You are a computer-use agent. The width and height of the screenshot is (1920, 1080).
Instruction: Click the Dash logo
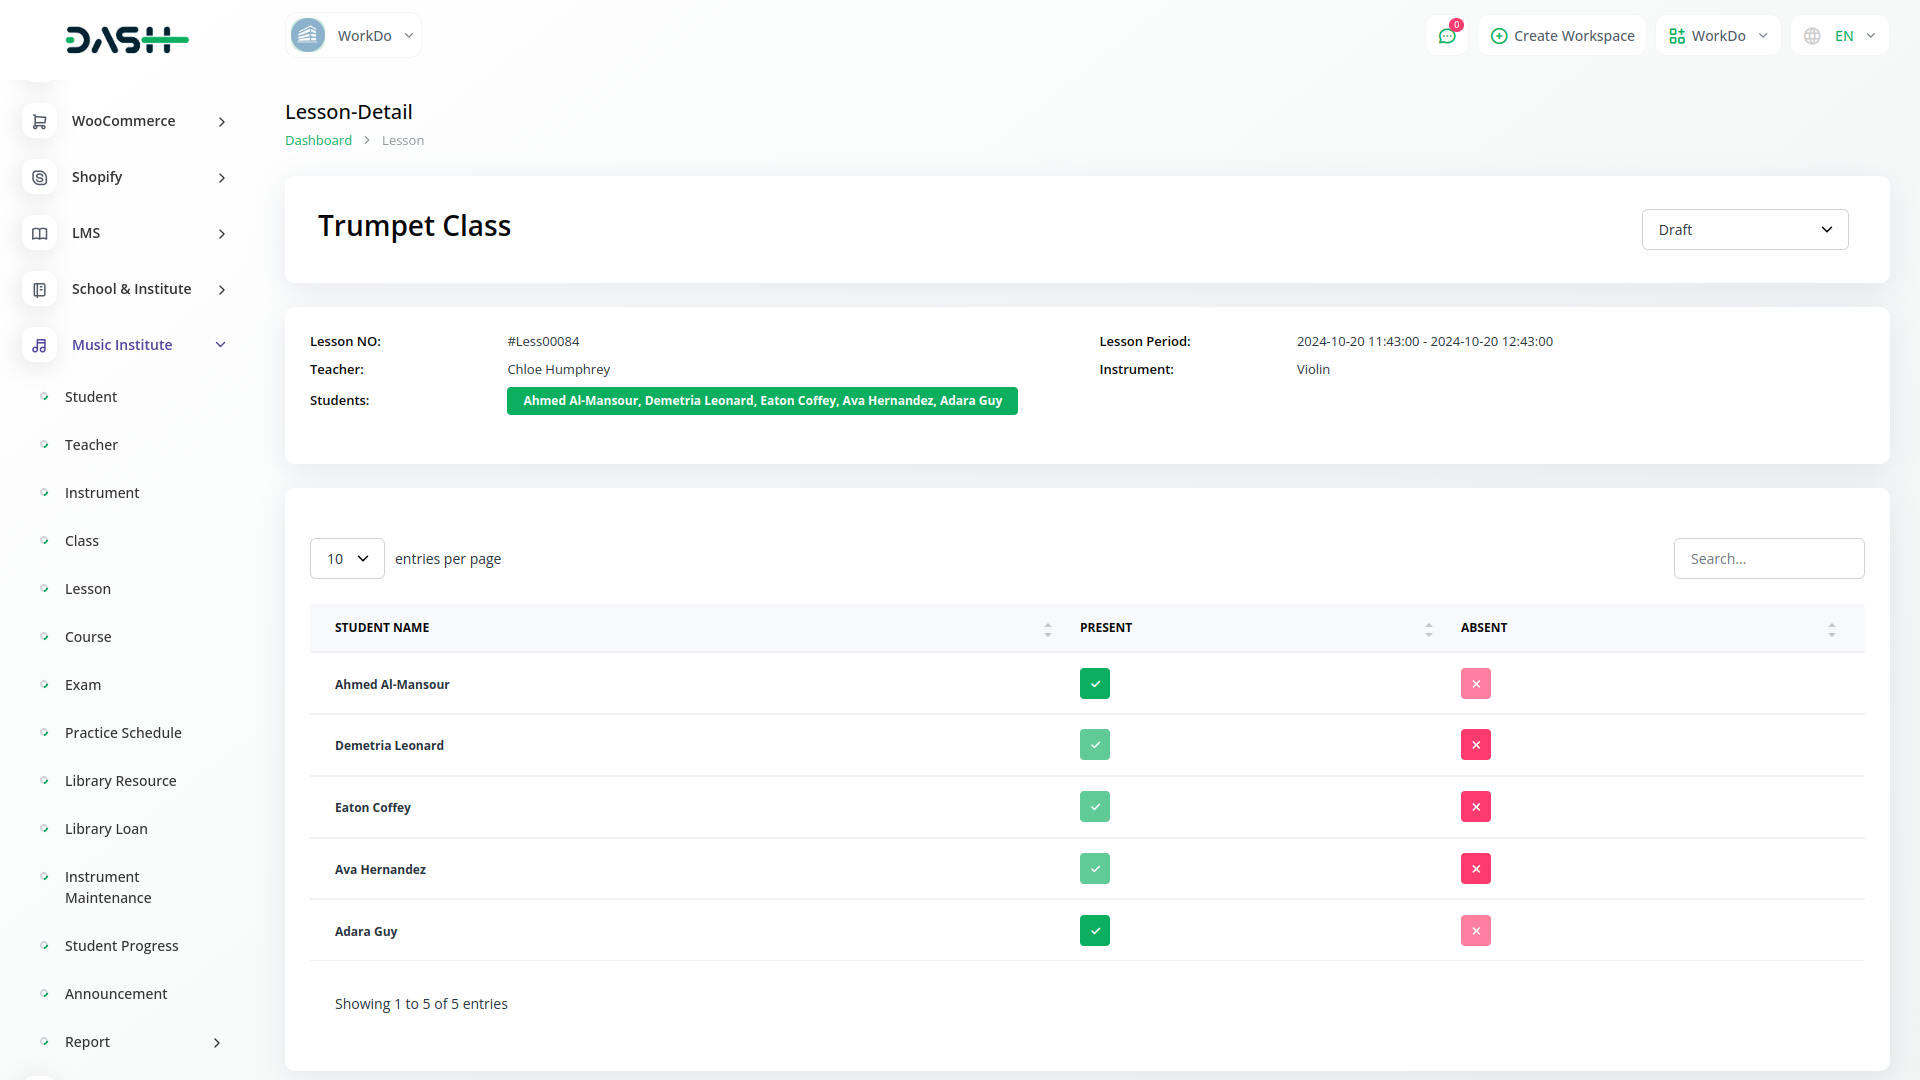click(127, 40)
